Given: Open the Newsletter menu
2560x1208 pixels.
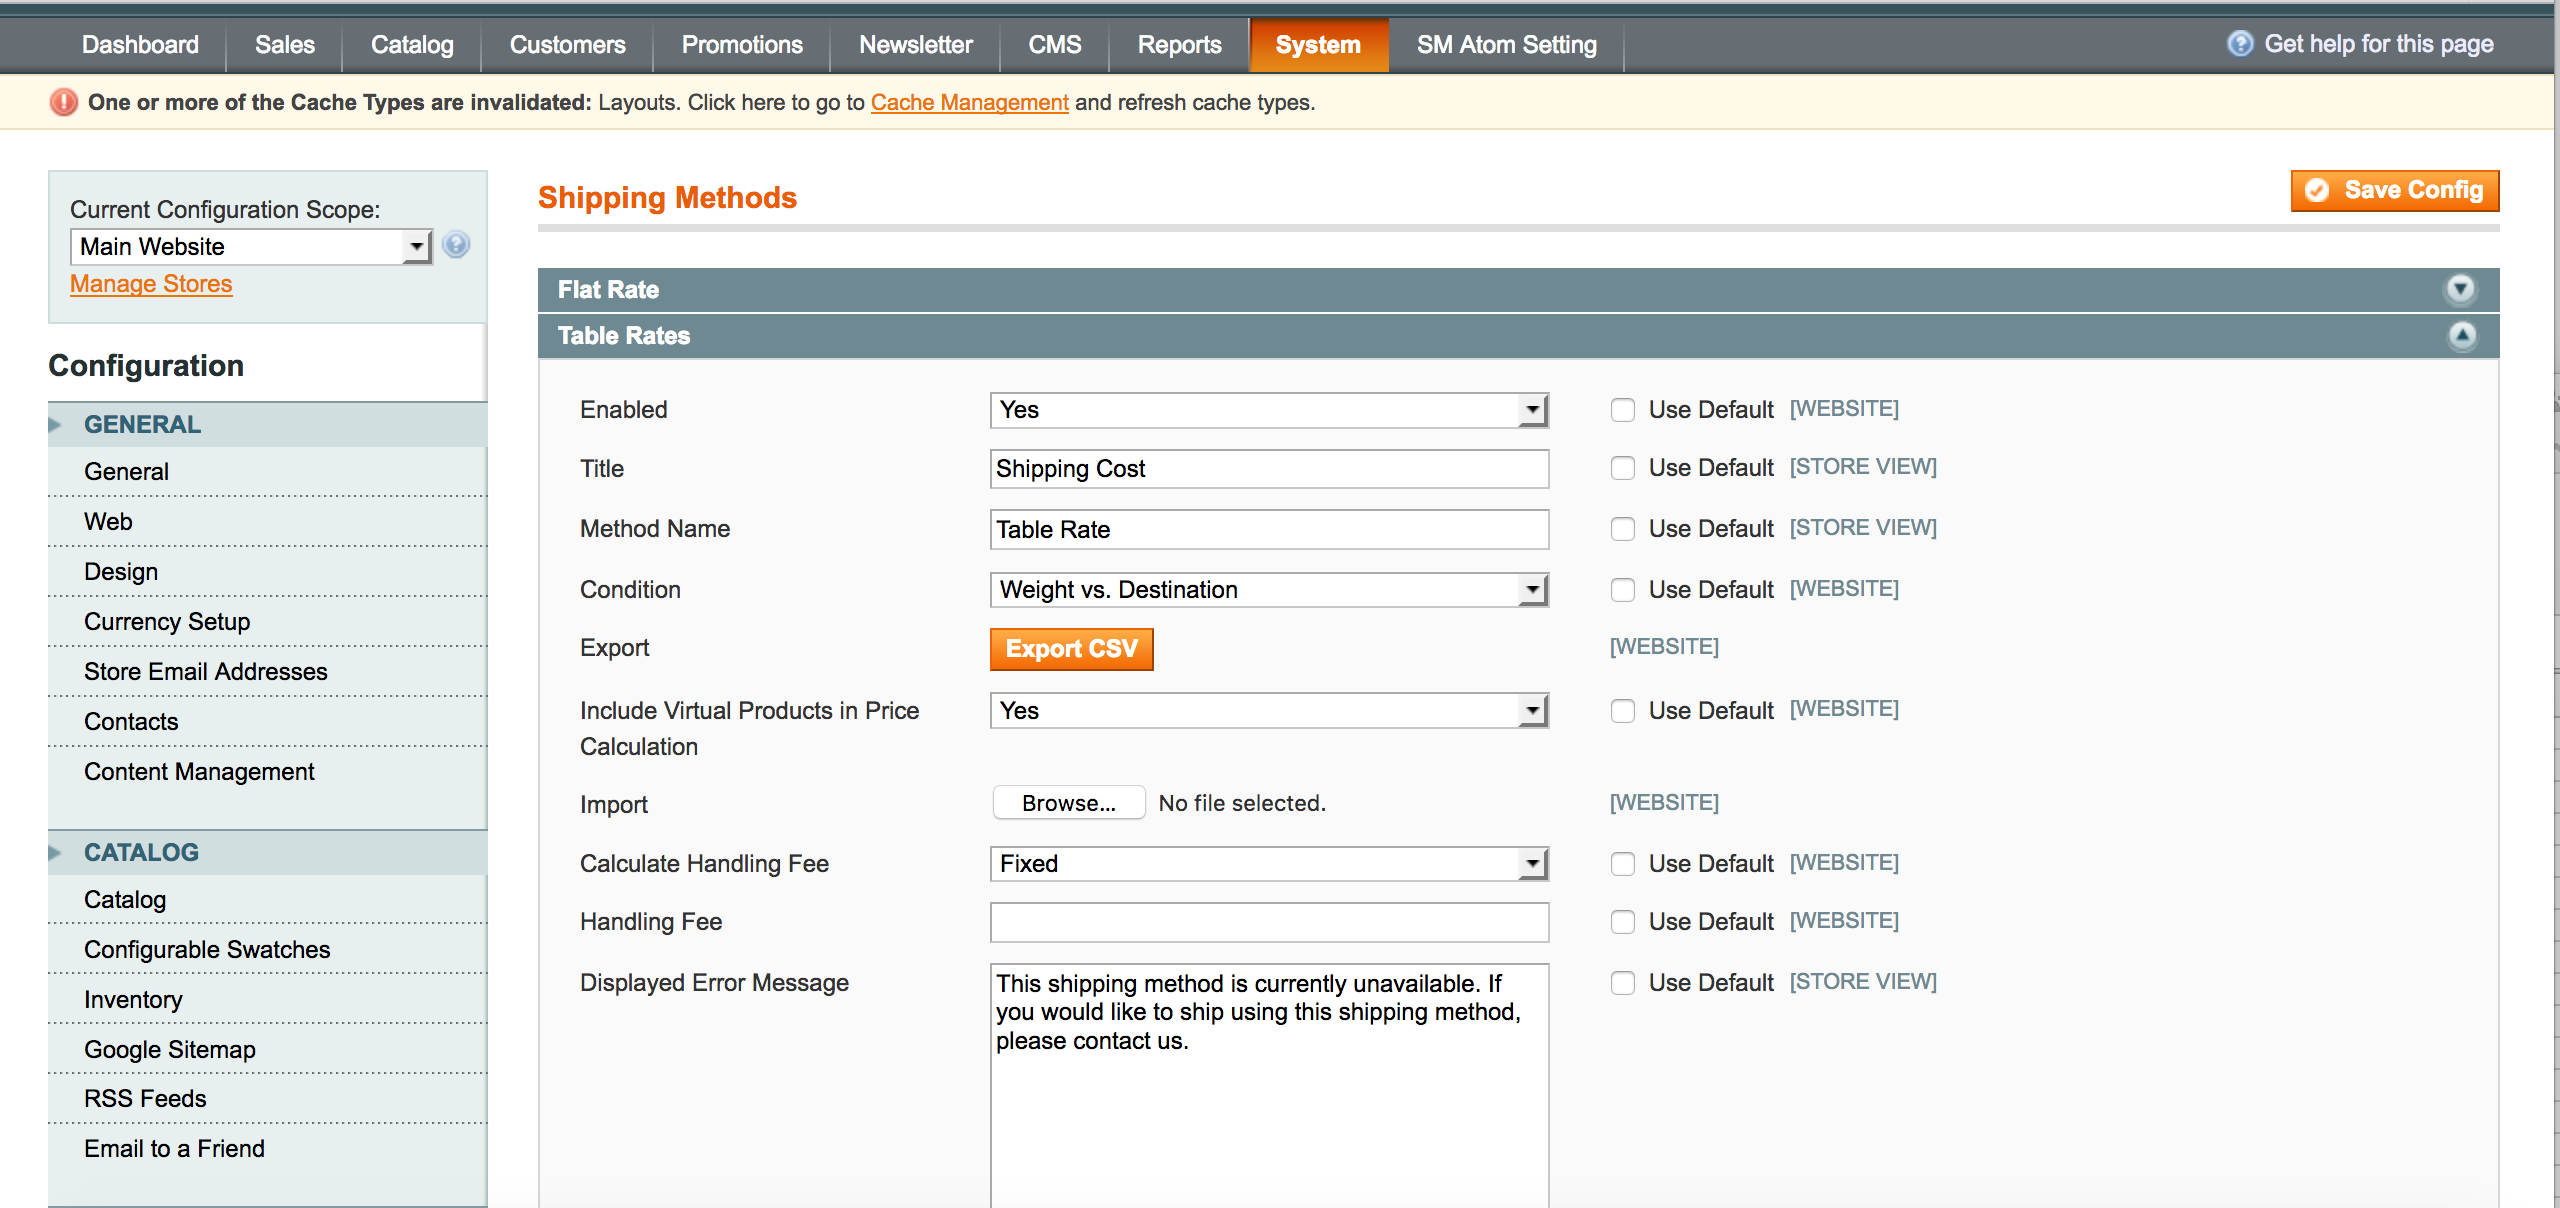Looking at the screenshot, I should (915, 45).
